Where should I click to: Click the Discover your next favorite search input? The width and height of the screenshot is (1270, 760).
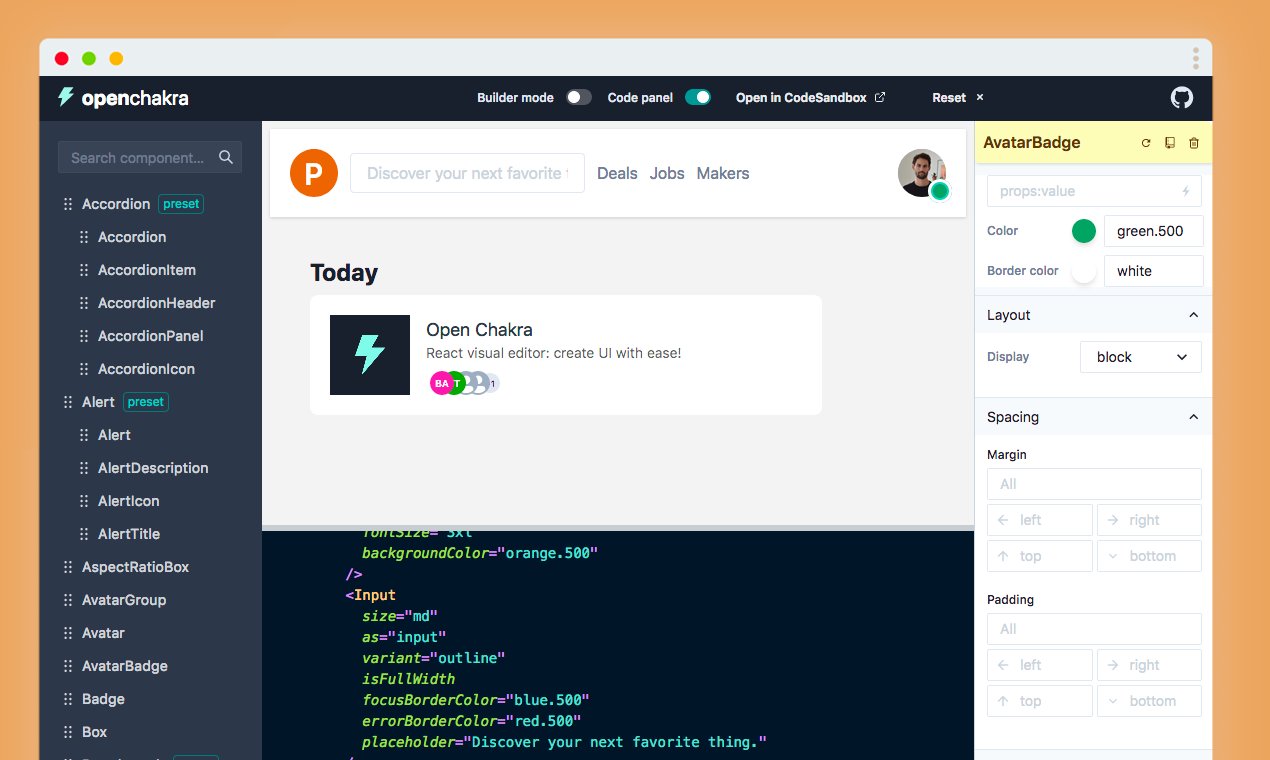coord(467,173)
